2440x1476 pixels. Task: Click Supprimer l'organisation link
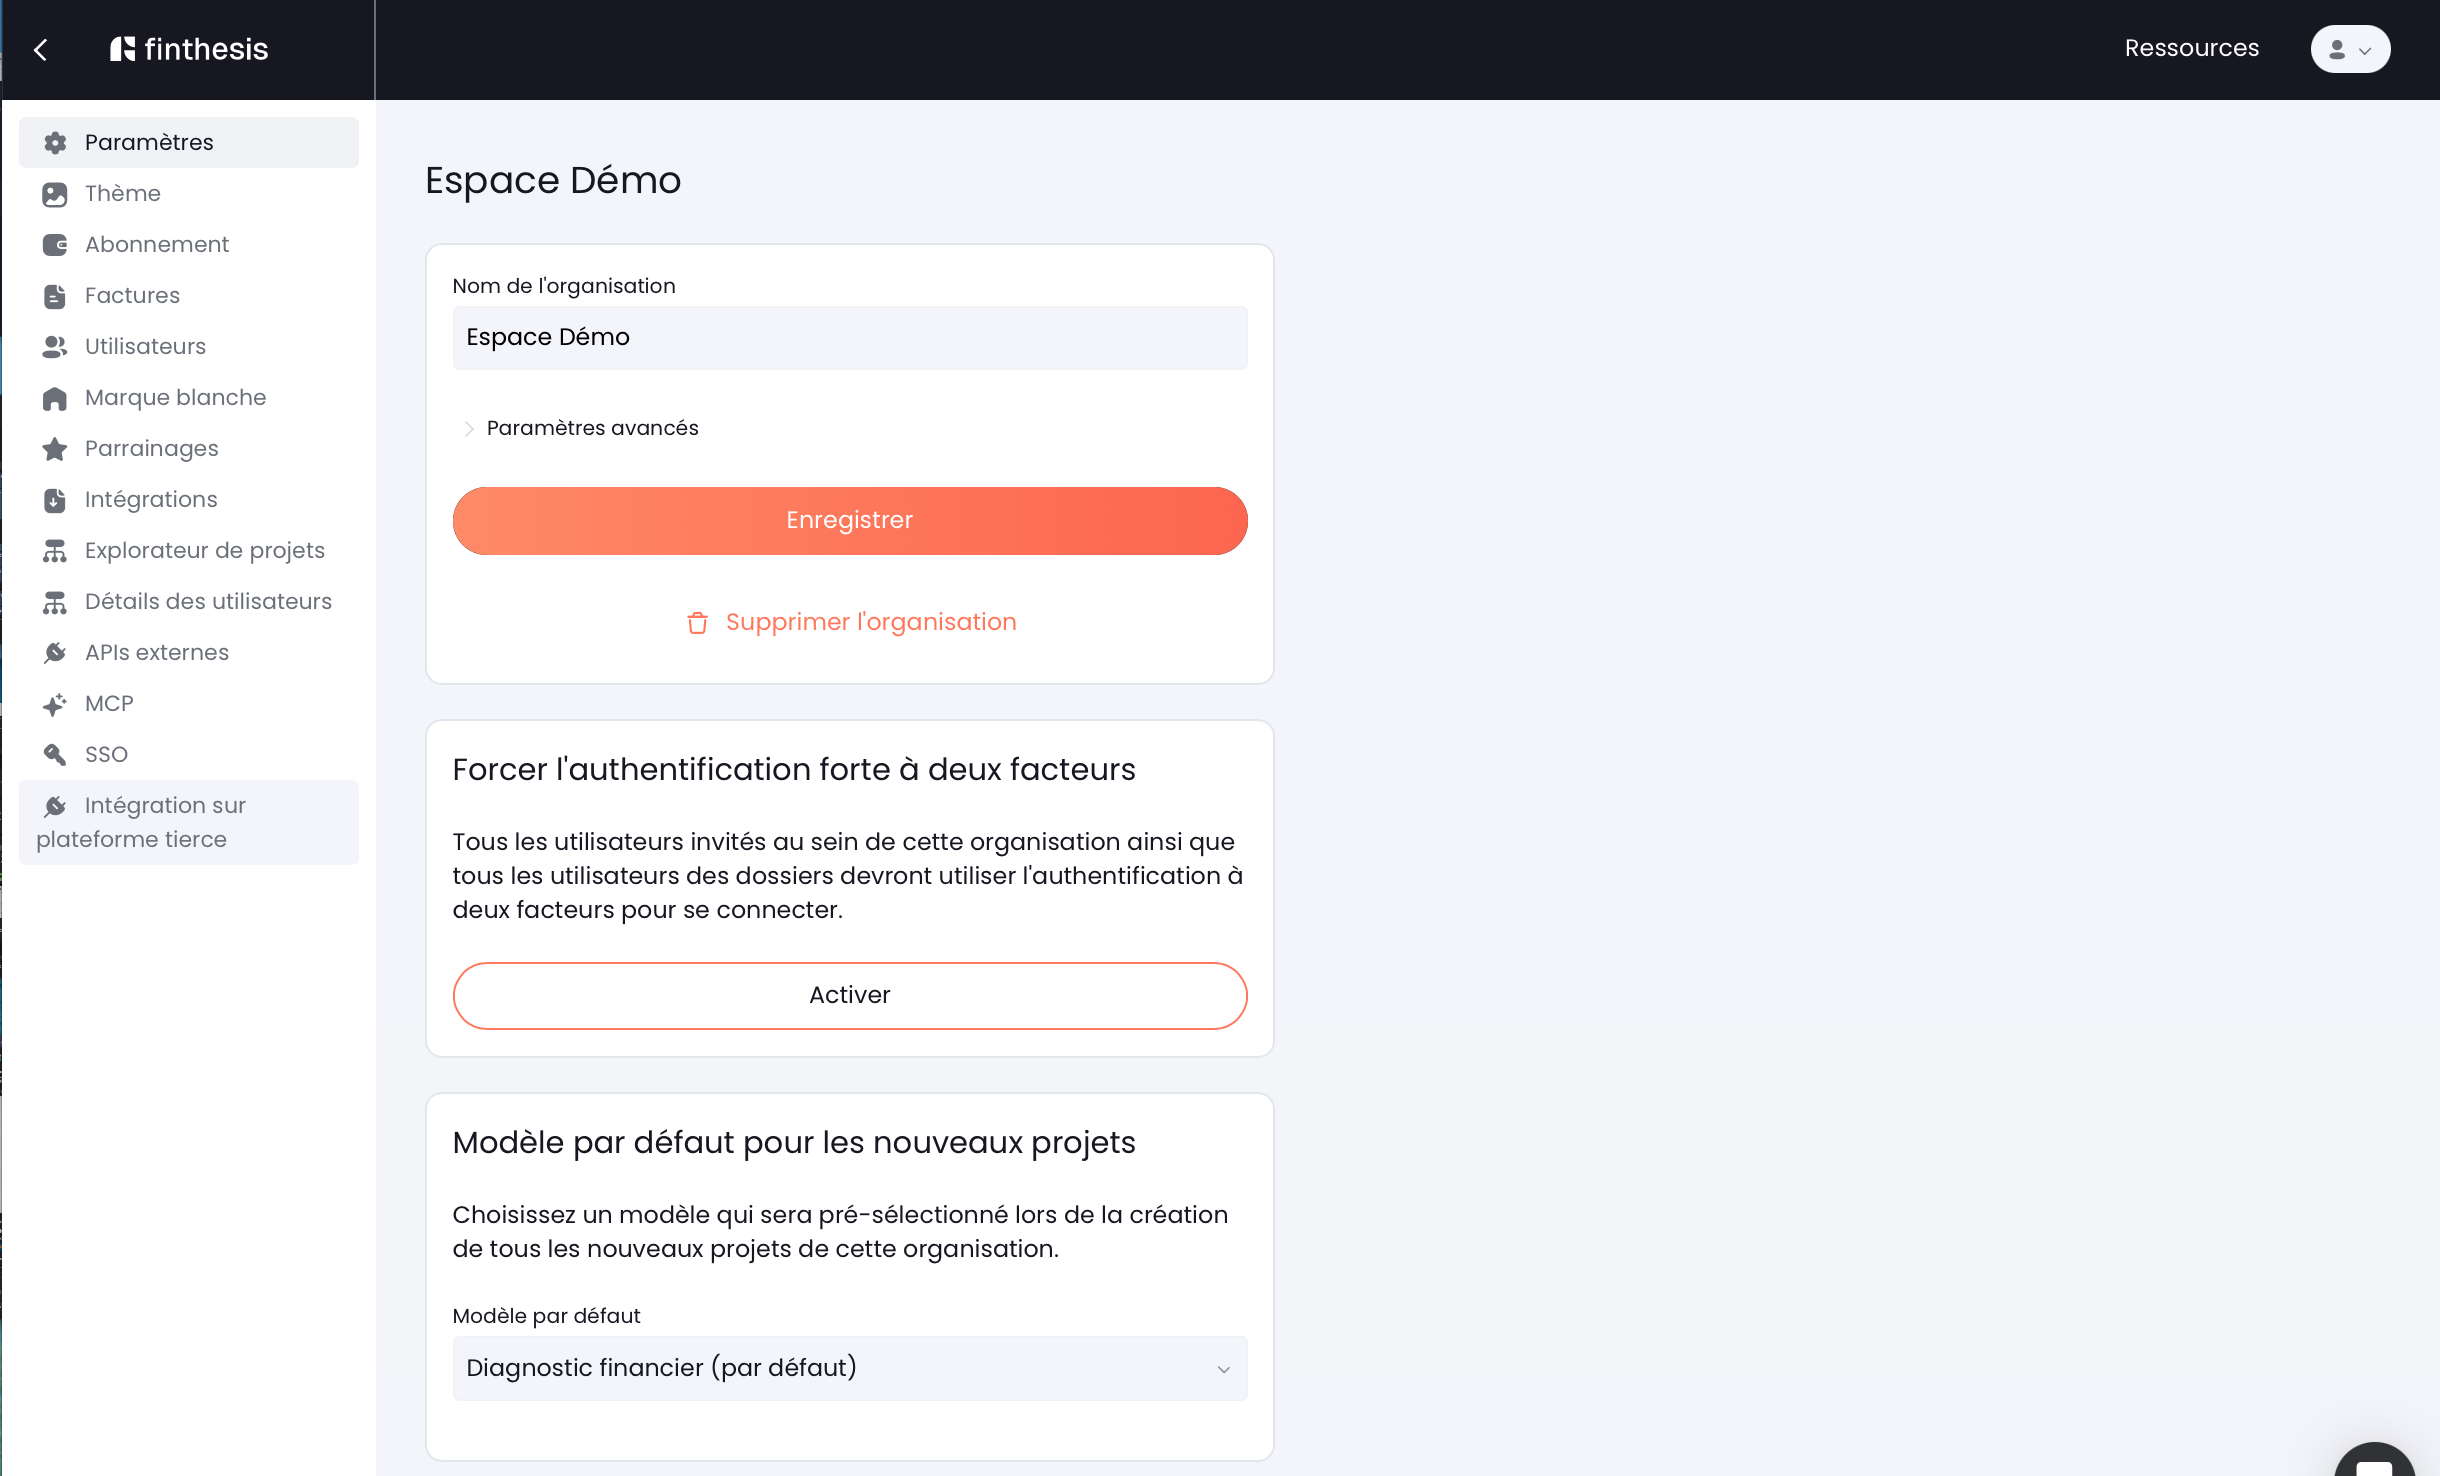pyautogui.click(x=871, y=622)
